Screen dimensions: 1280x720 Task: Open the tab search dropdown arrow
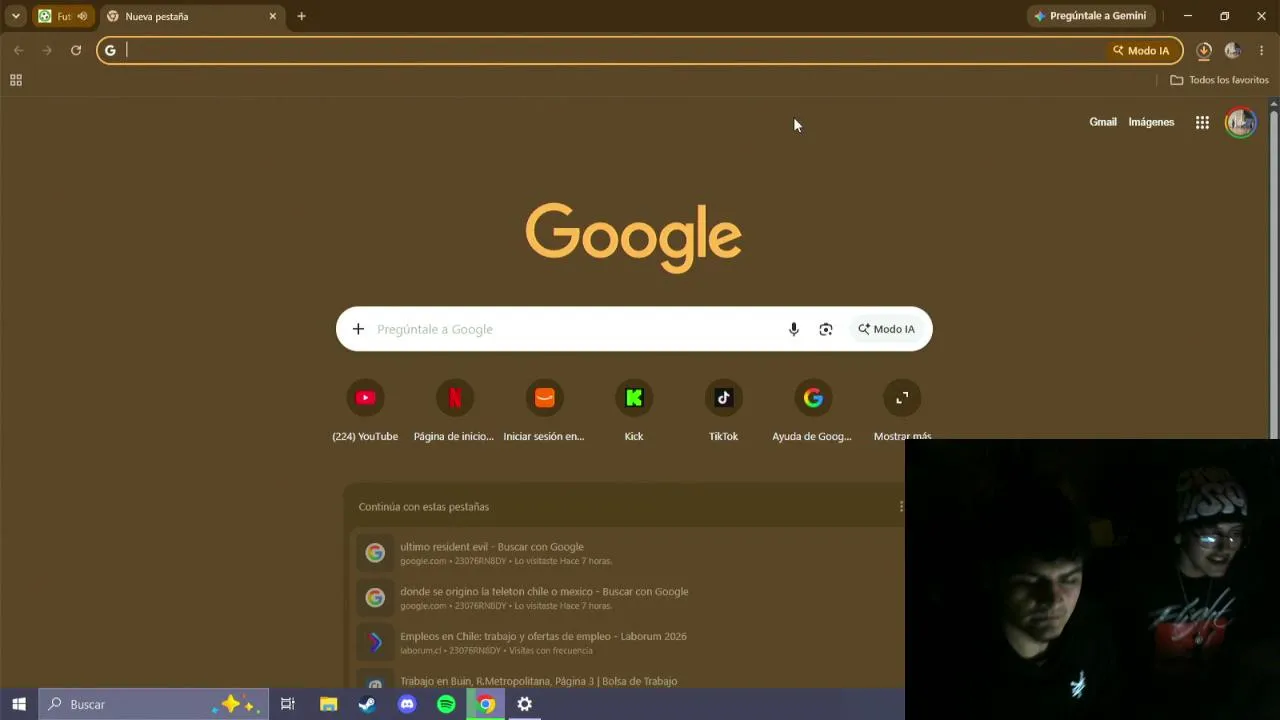(x=15, y=16)
